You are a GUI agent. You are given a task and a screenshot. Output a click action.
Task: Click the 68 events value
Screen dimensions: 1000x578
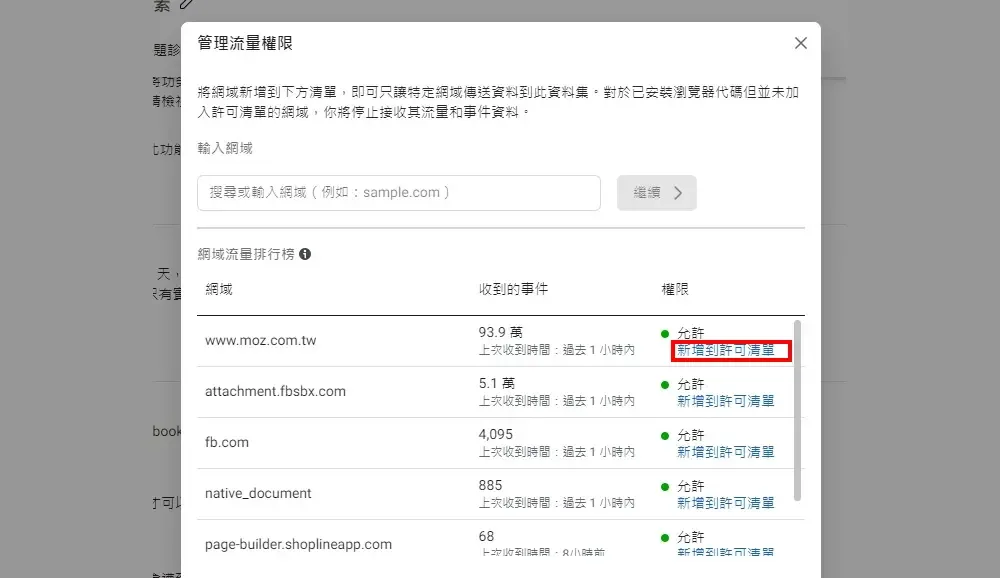point(486,537)
